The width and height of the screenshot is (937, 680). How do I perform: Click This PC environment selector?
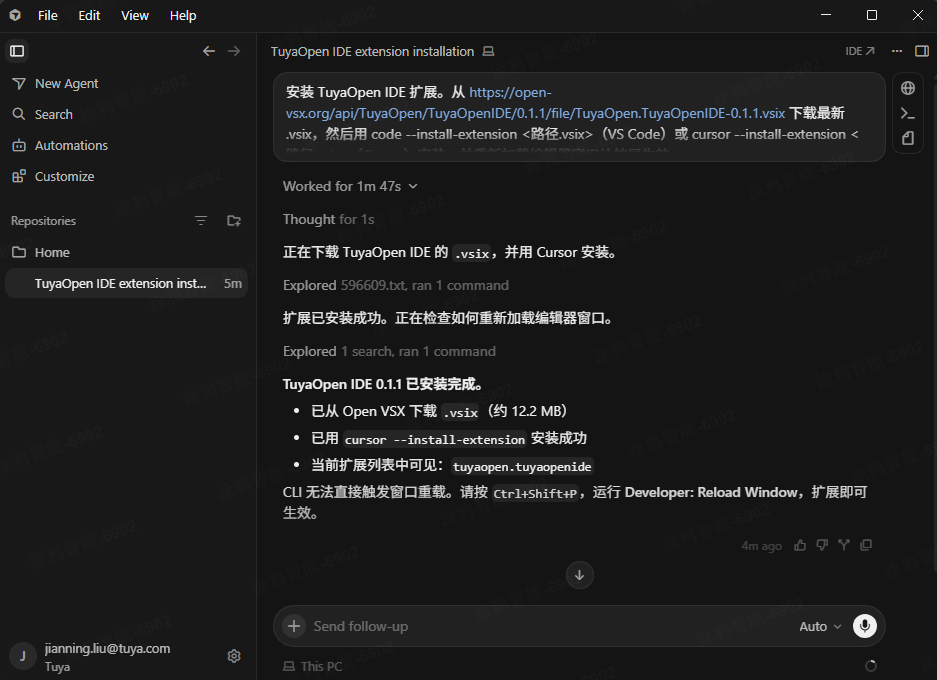pyautogui.click(x=313, y=666)
